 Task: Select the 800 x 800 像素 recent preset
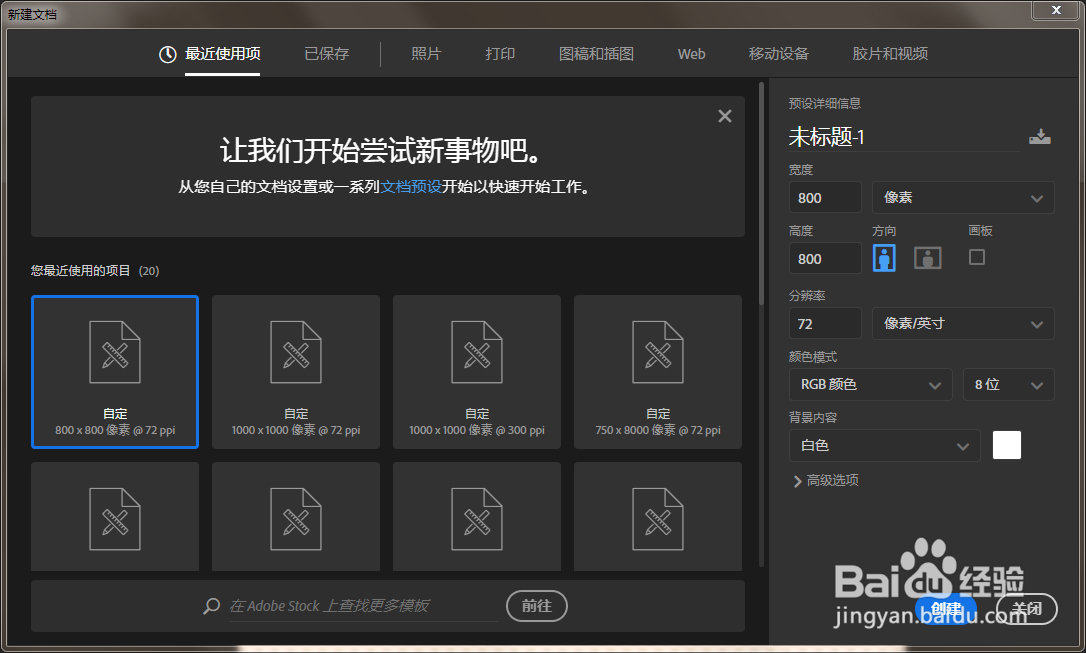pos(114,371)
